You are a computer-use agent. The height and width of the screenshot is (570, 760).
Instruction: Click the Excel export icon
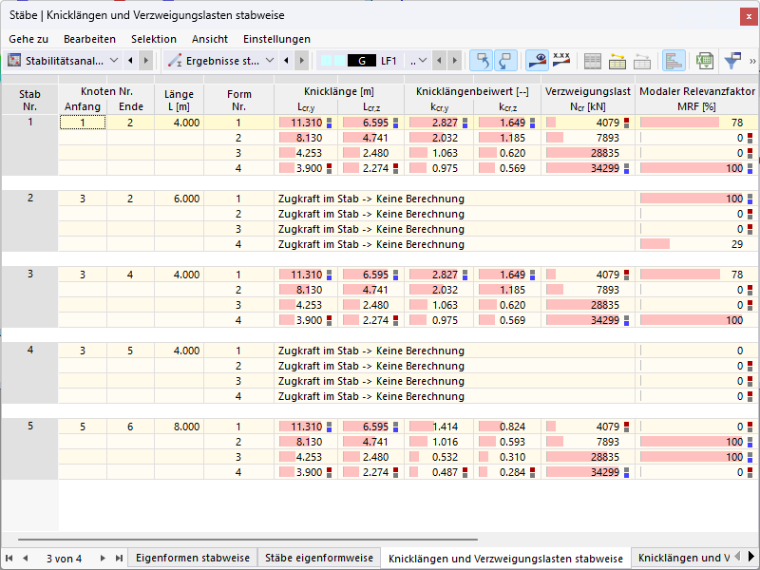(704, 61)
